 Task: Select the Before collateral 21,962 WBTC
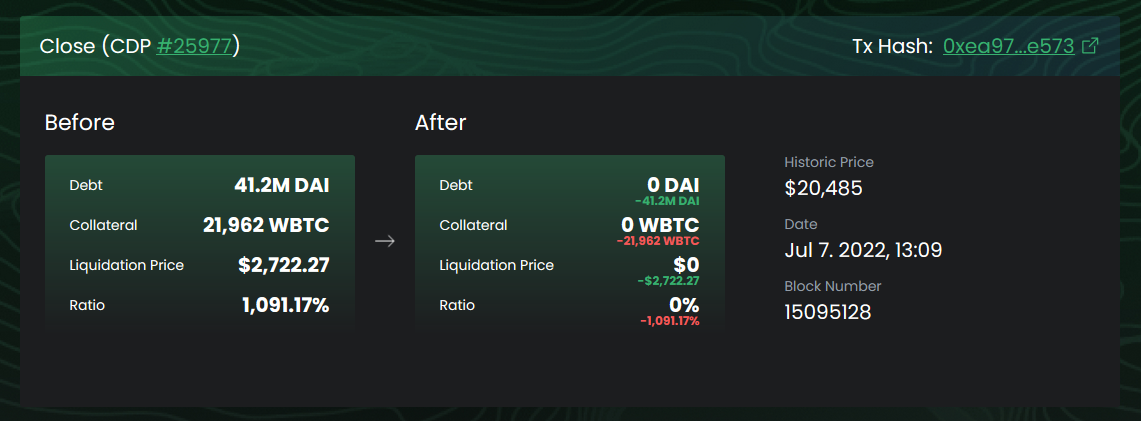pos(266,225)
